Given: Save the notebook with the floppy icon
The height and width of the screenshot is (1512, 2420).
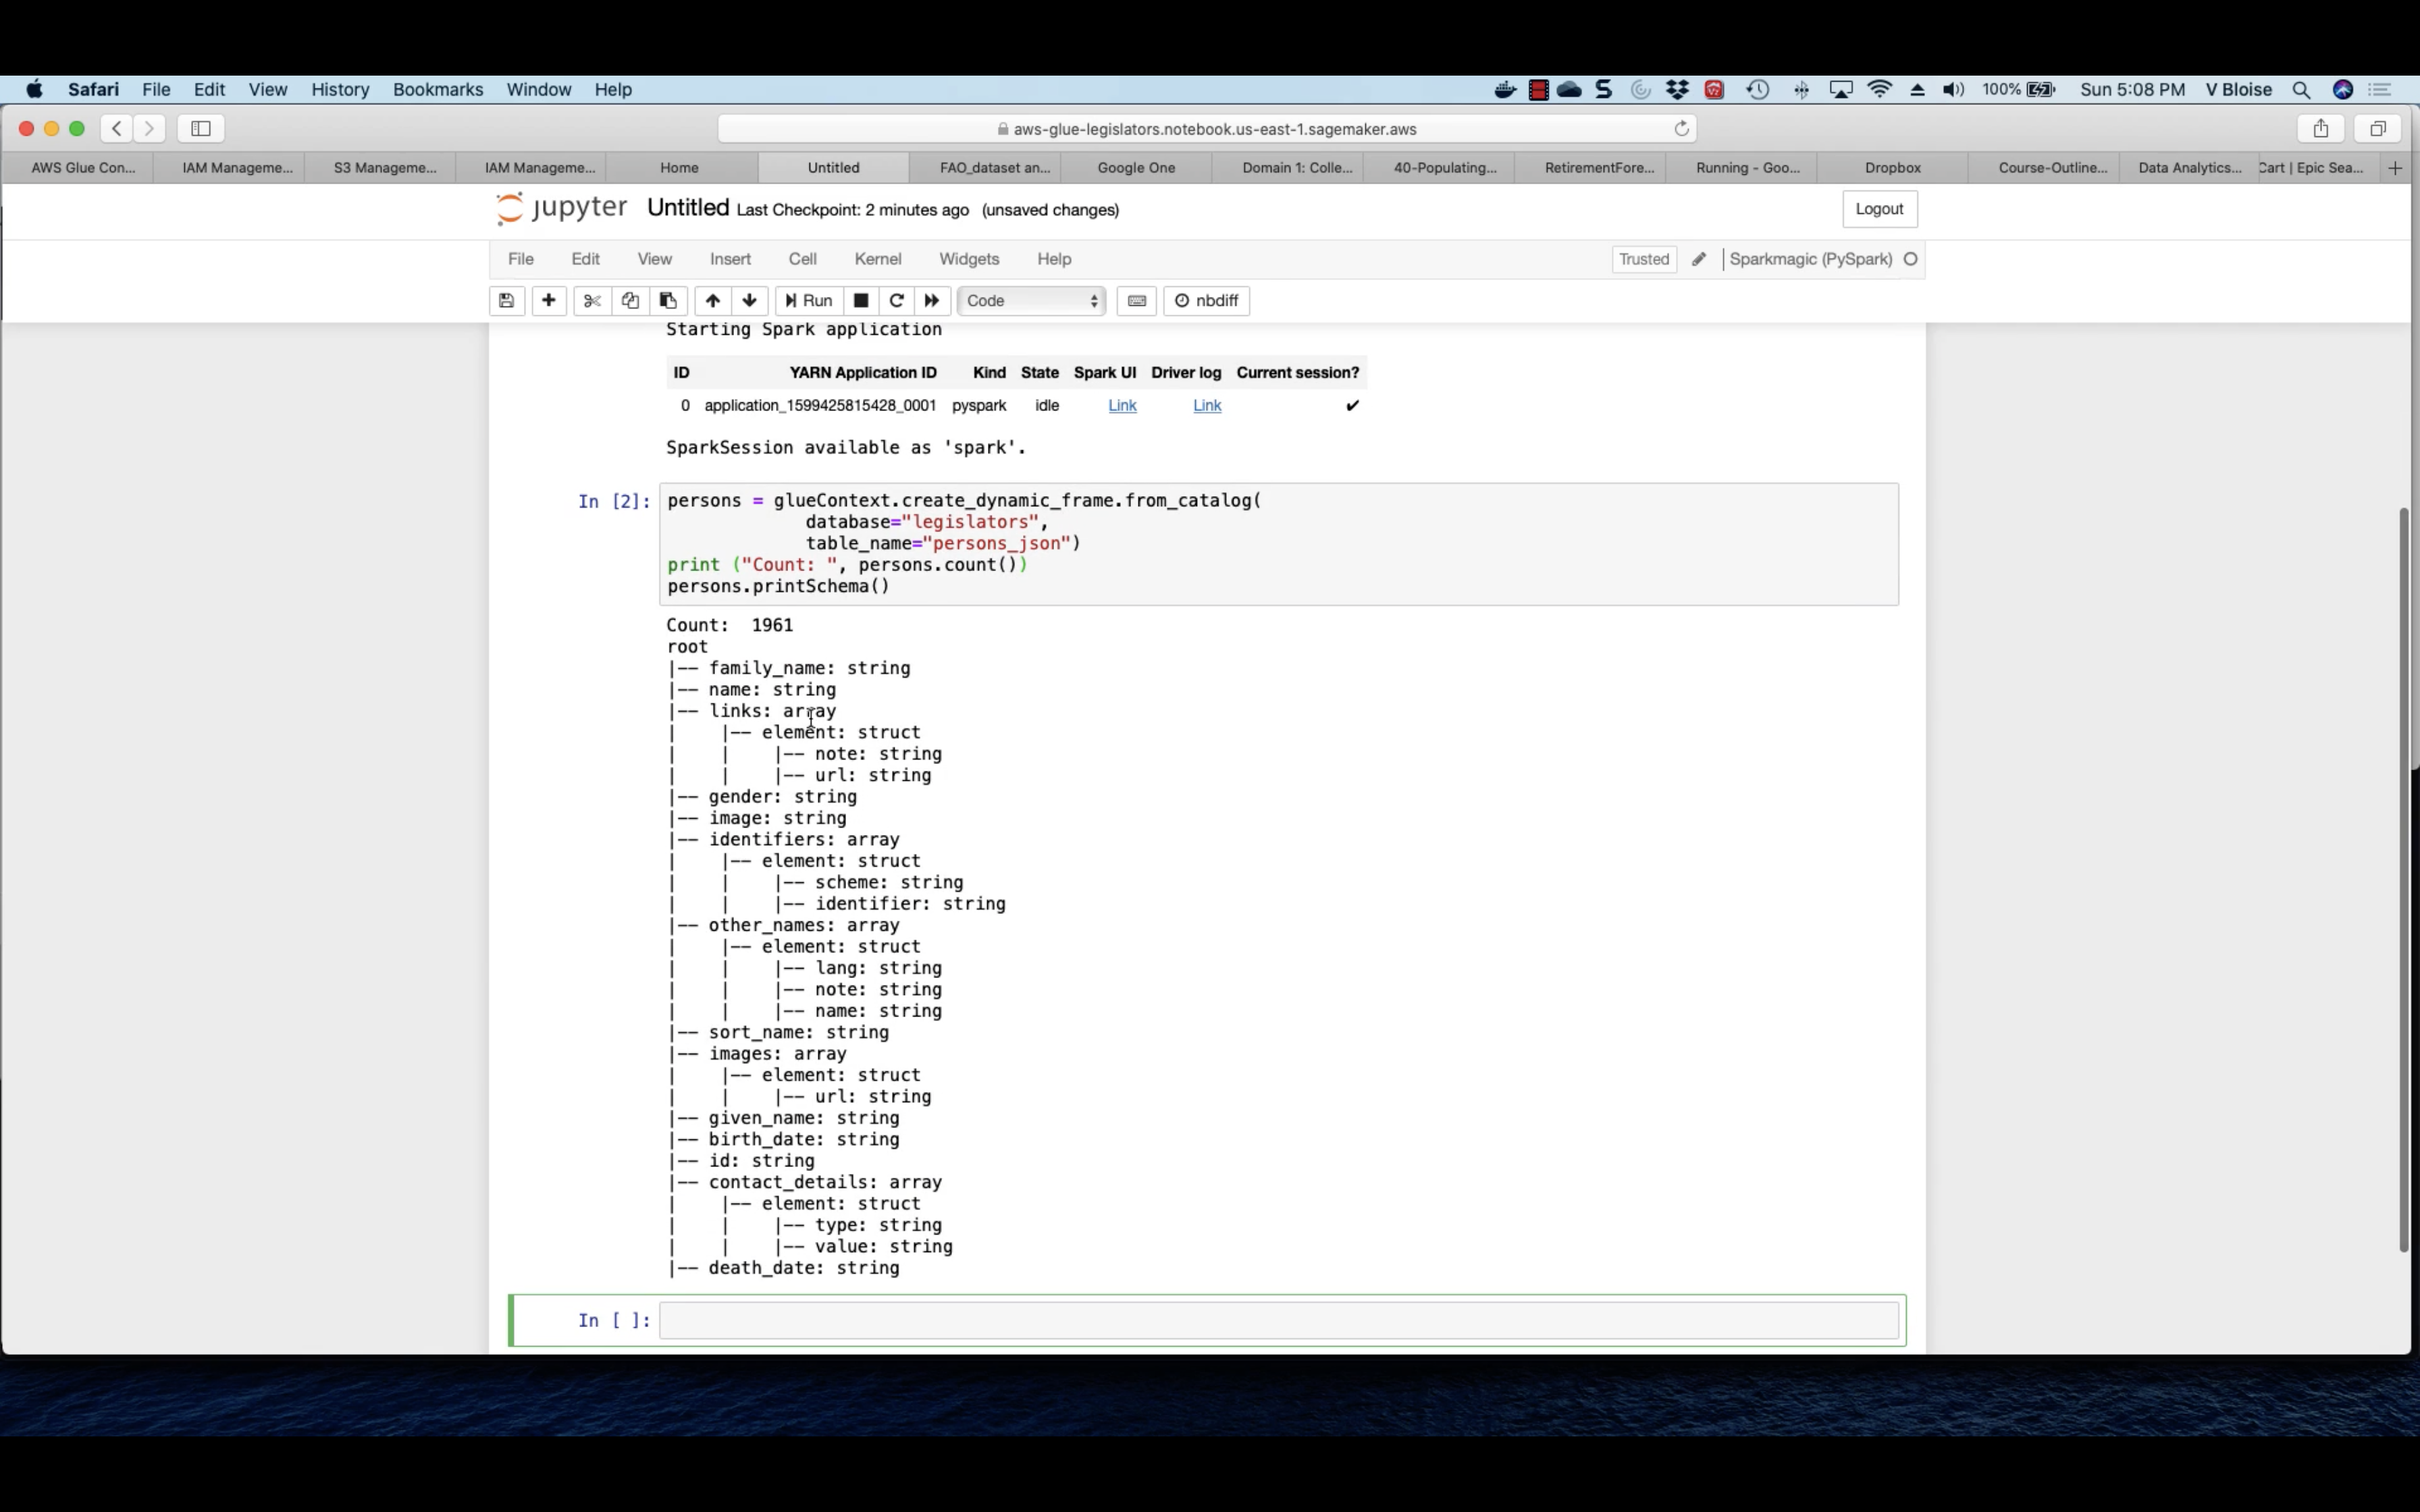Looking at the screenshot, I should pos(506,301).
